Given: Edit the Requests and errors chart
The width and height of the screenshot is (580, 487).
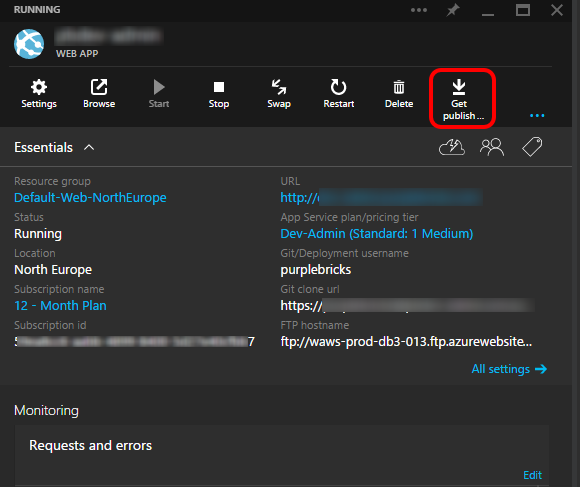Looking at the screenshot, I should point(532,475).
